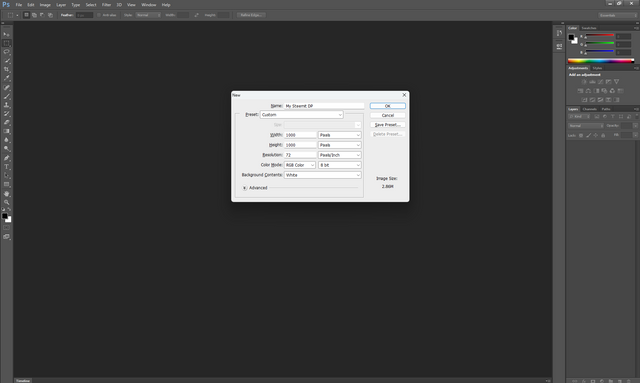This screenshot has height=383, width=640.
Task: Toggle the Anti-alias checkbox
Action: coord(99,15)
